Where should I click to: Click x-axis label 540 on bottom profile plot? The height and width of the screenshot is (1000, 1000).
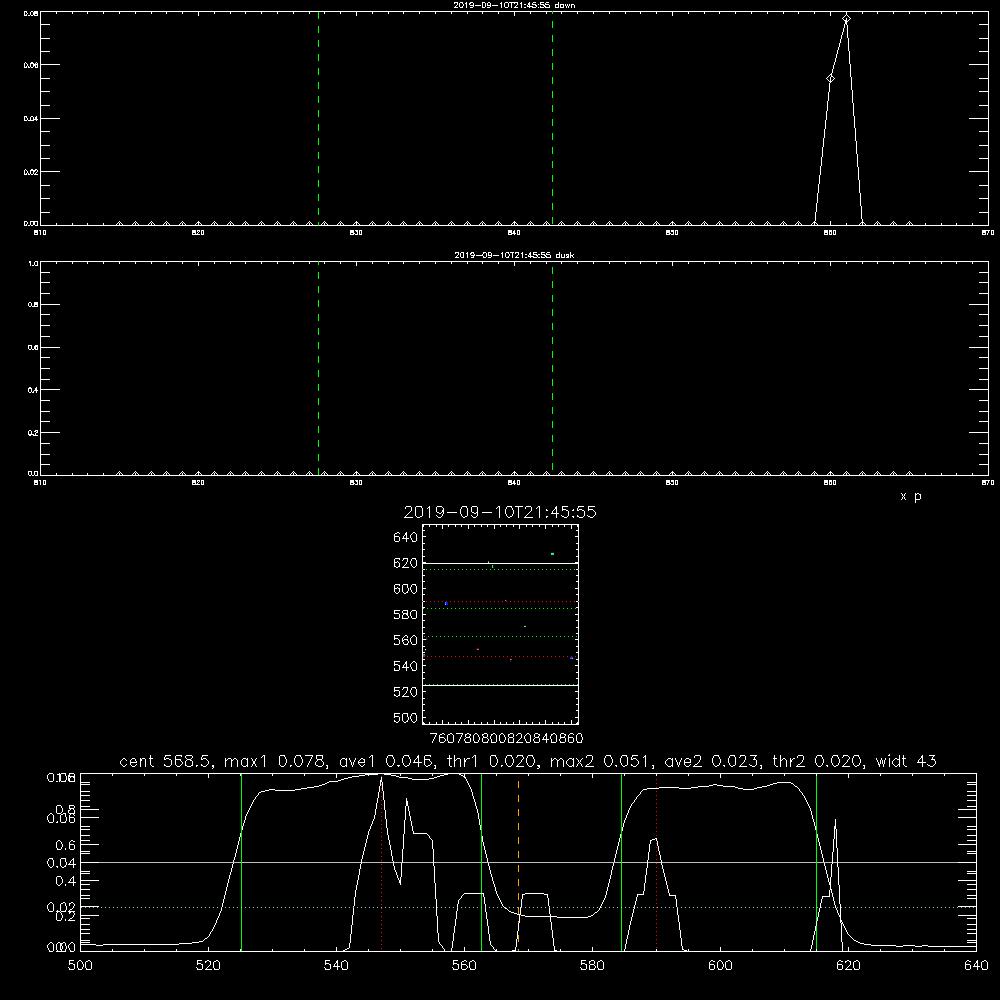tap(336, 966)
